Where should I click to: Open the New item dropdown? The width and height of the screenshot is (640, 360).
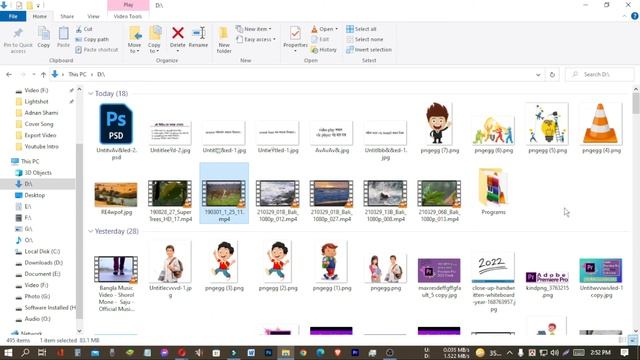254,29
